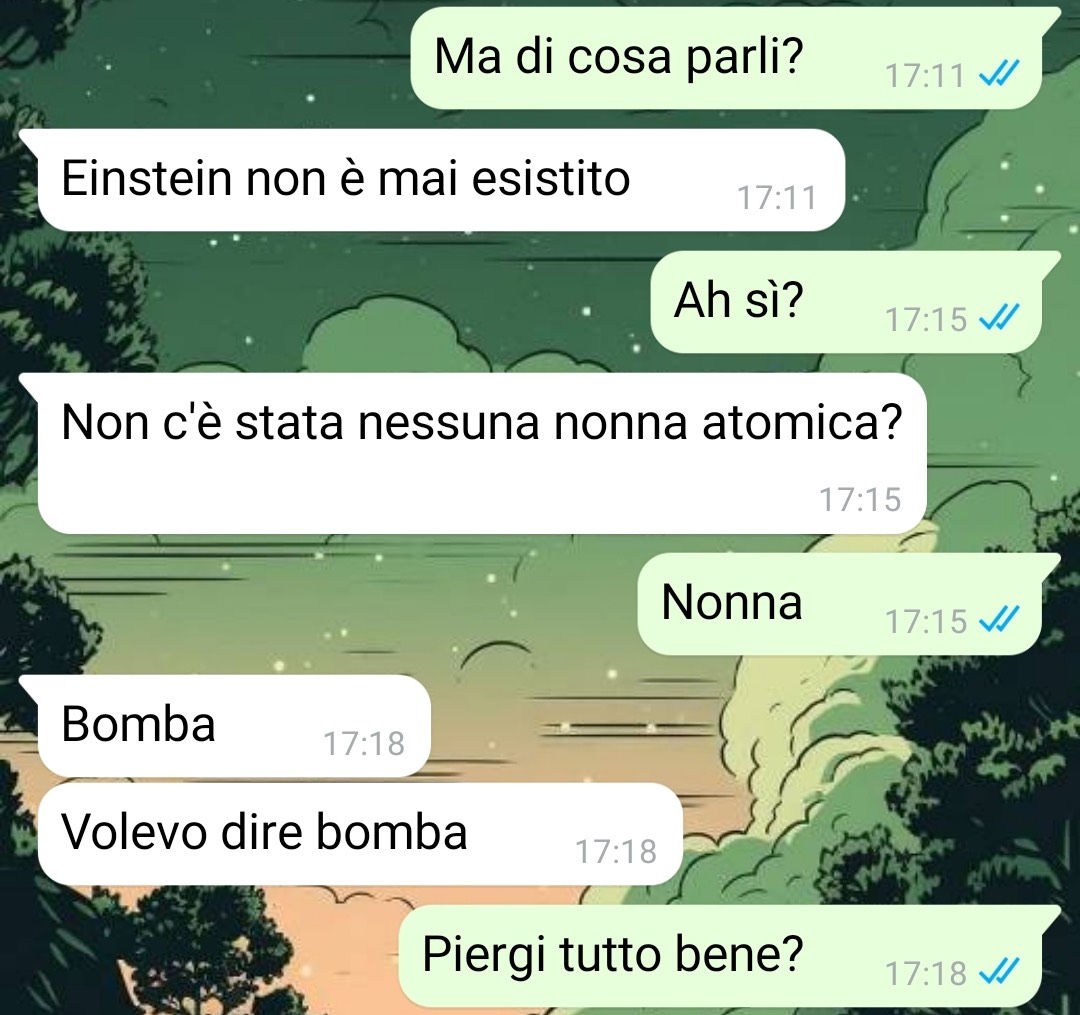Click the 17:15 timestamp under the nonna atomica message
This screenshot has width=1080, height=1015.
860,500
